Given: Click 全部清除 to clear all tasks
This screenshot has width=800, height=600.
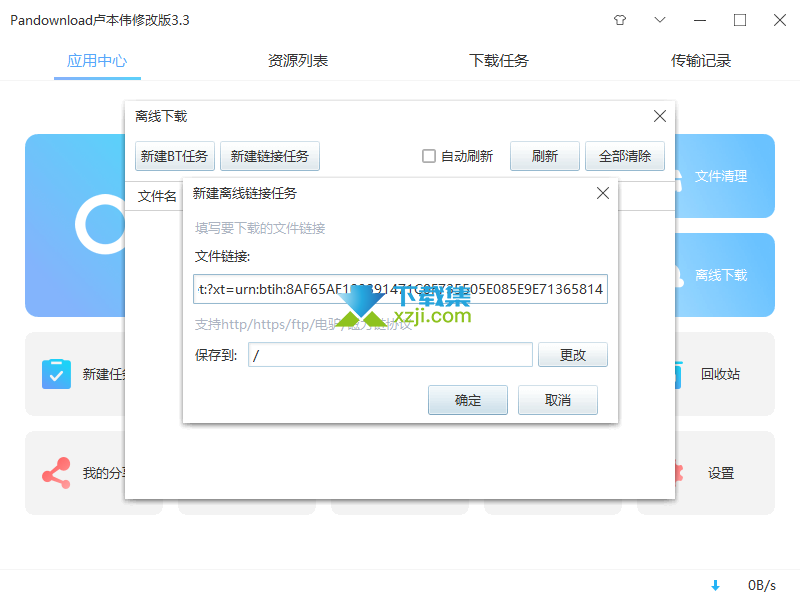Looking at the screenshot, I should click(x=625, y=156).
